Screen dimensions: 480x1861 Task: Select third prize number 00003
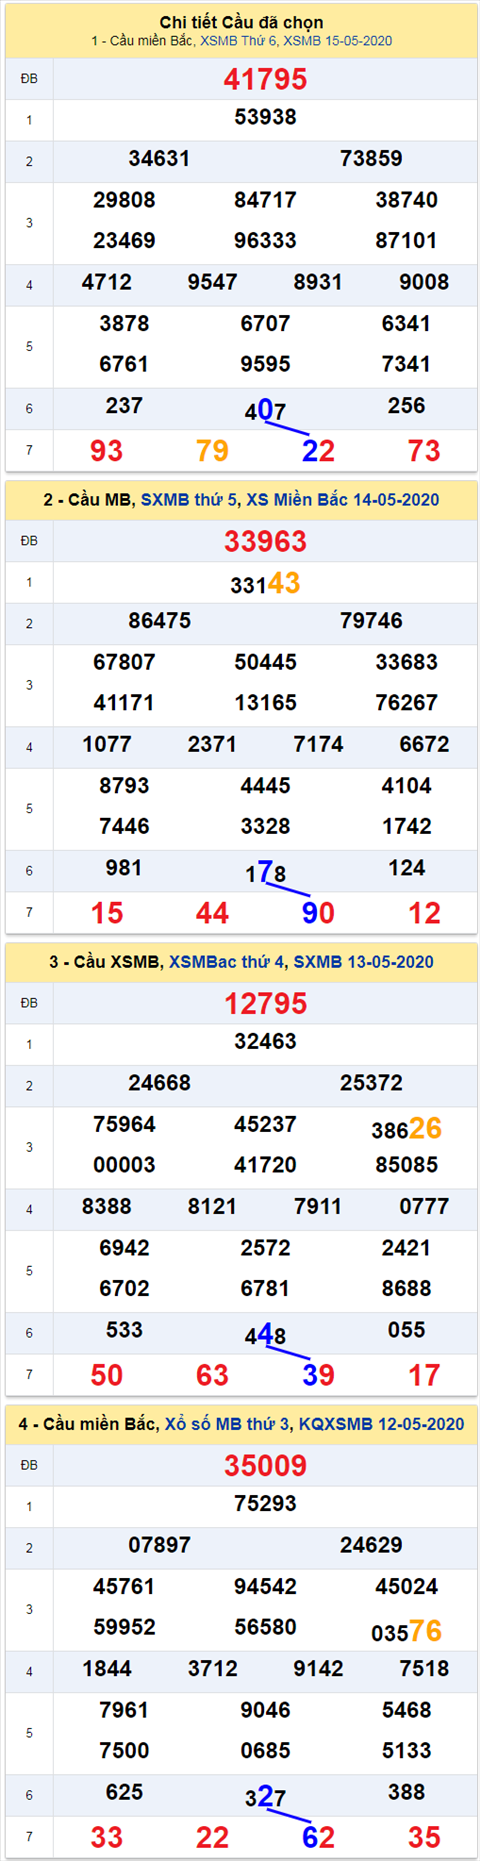tap(124, 1165)
